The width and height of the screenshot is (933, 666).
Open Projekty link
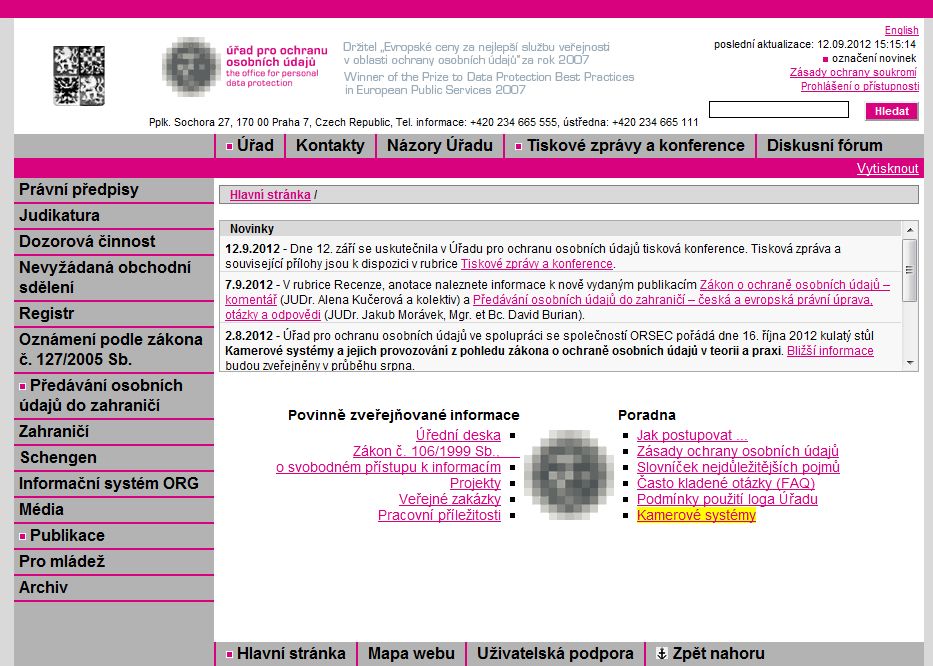[475, 484]
